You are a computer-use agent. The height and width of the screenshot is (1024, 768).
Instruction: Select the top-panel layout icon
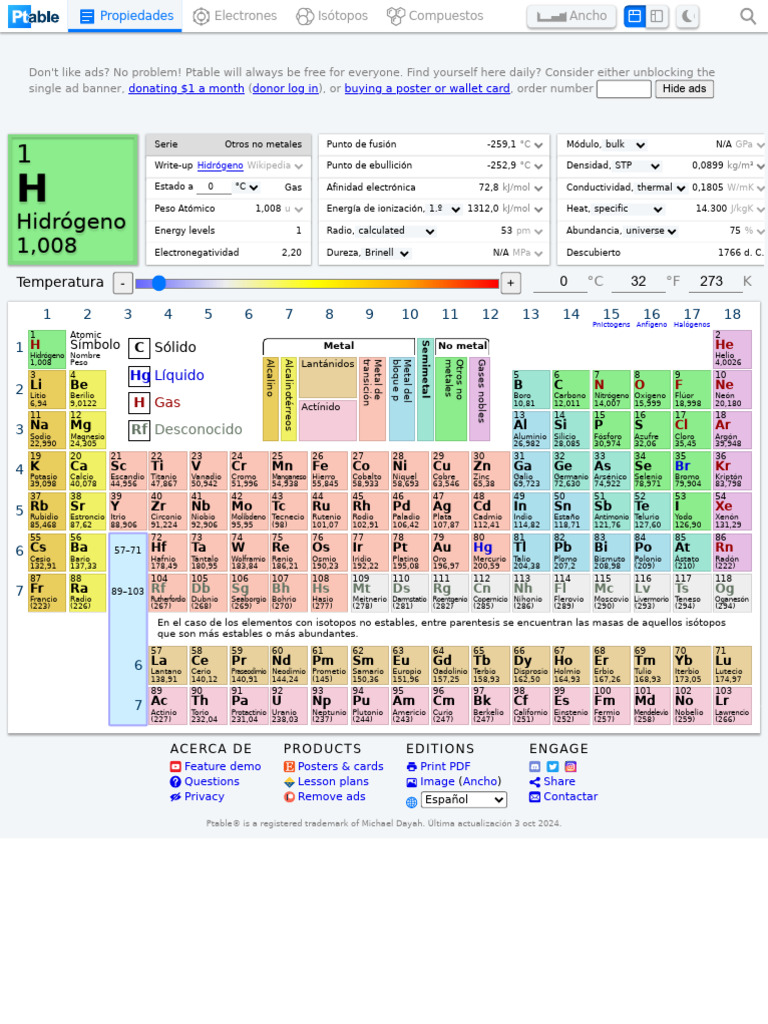[x=634, y=16]
